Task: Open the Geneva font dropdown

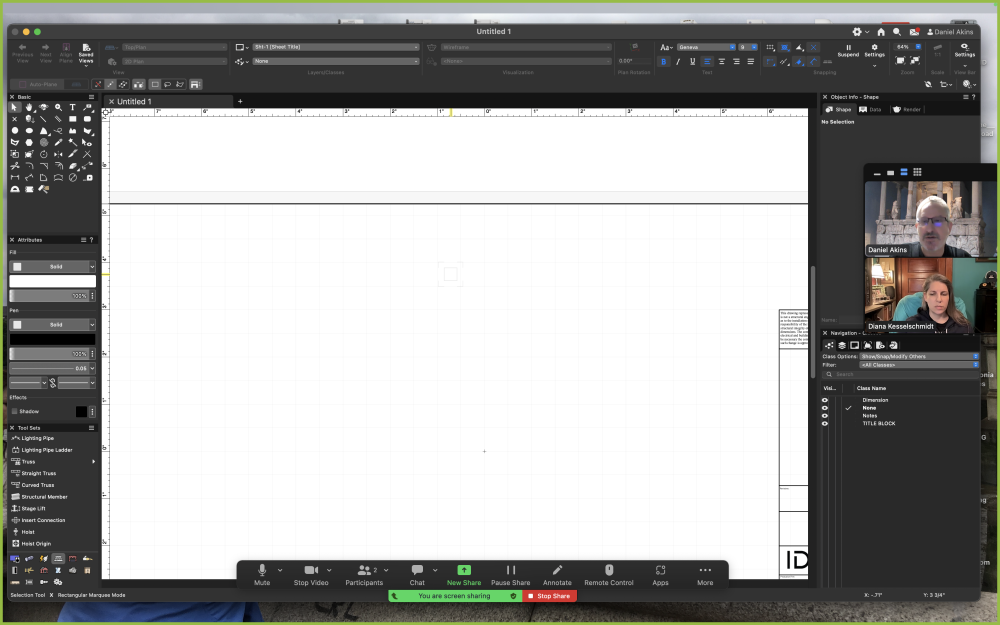Action: (x=706, y=47)
